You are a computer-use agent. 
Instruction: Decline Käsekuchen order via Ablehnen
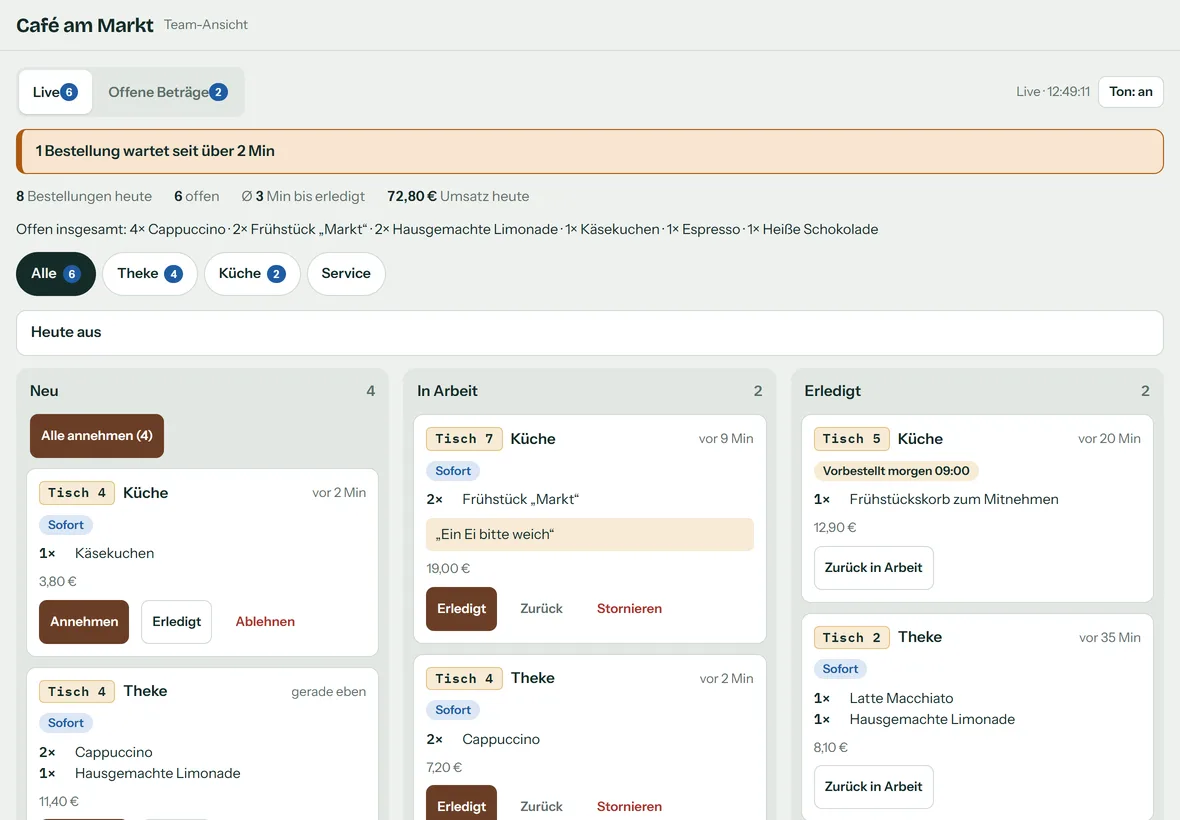(x=265, y=621)
